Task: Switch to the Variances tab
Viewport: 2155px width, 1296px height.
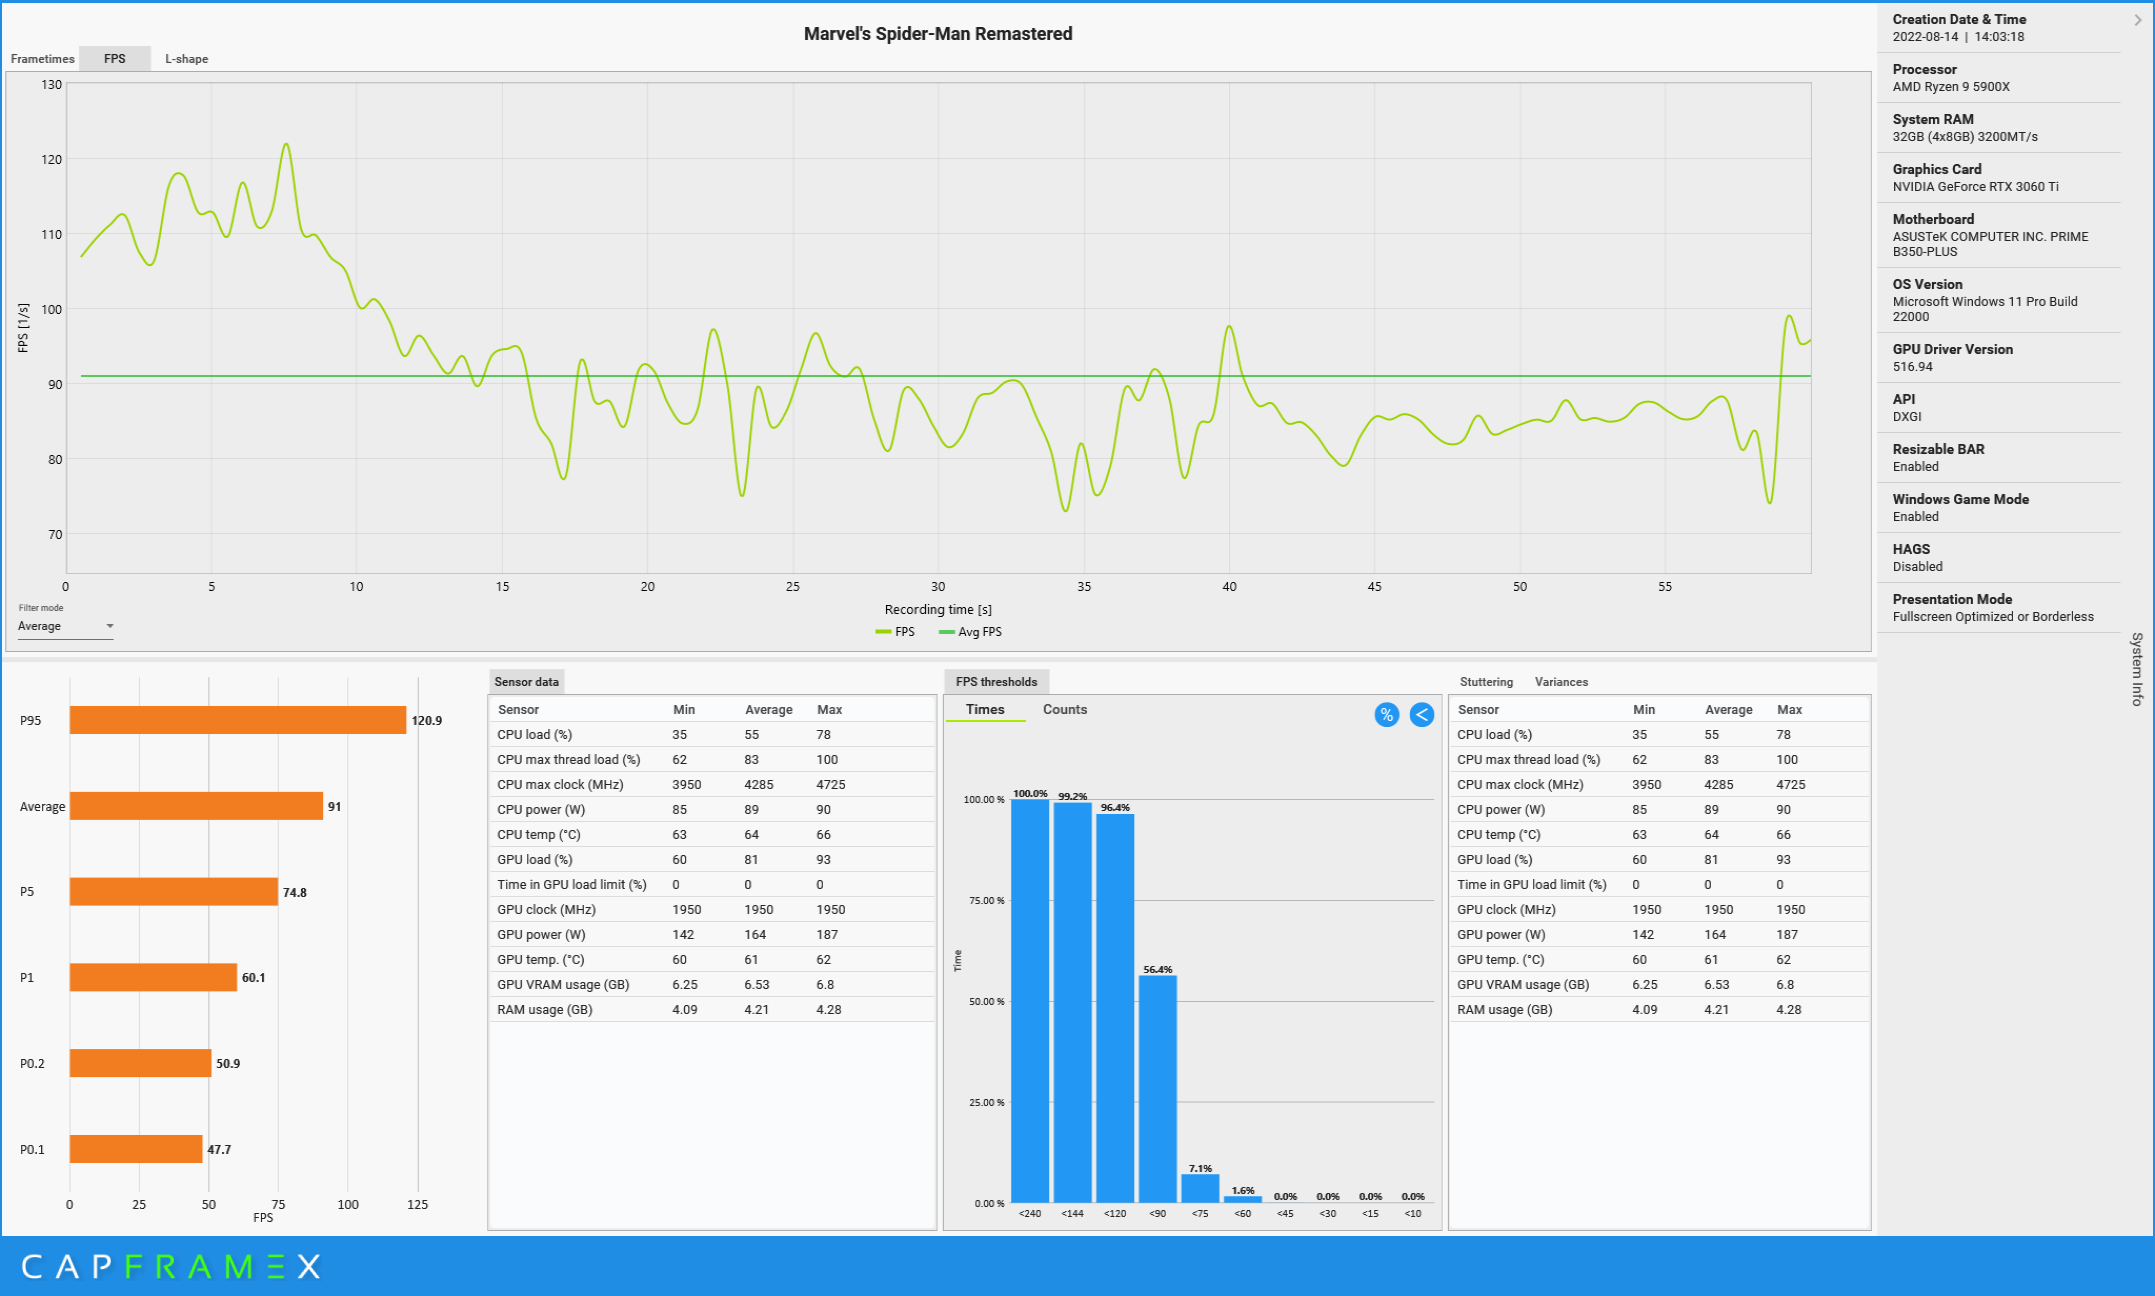Action: (x=1561, y=679)
